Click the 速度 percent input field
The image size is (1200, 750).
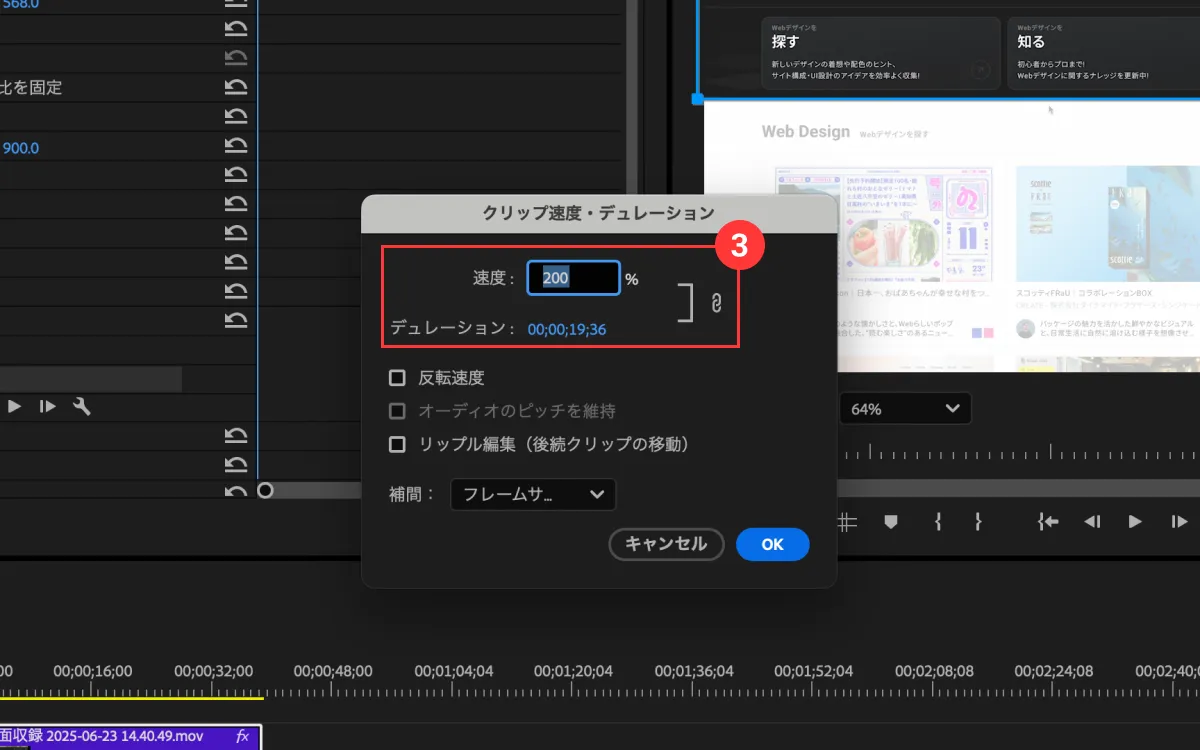pos(573,279)
